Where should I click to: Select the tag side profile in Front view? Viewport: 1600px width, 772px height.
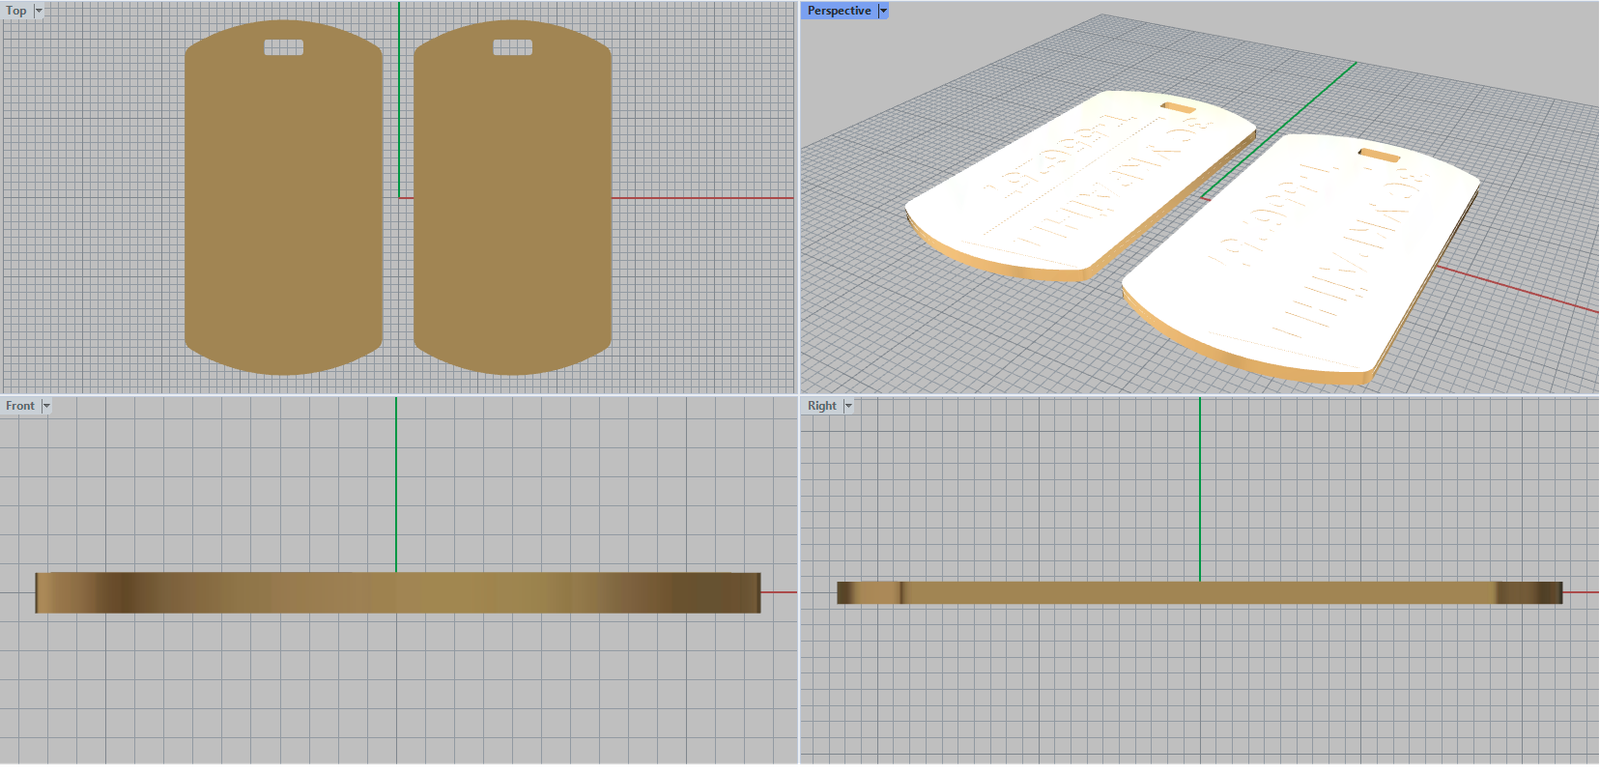point(398,593)
